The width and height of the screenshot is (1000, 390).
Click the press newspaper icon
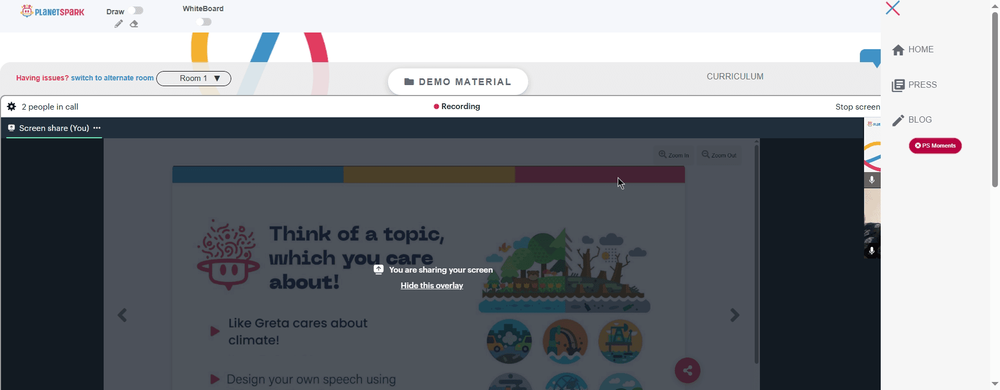tap(898, 85)
